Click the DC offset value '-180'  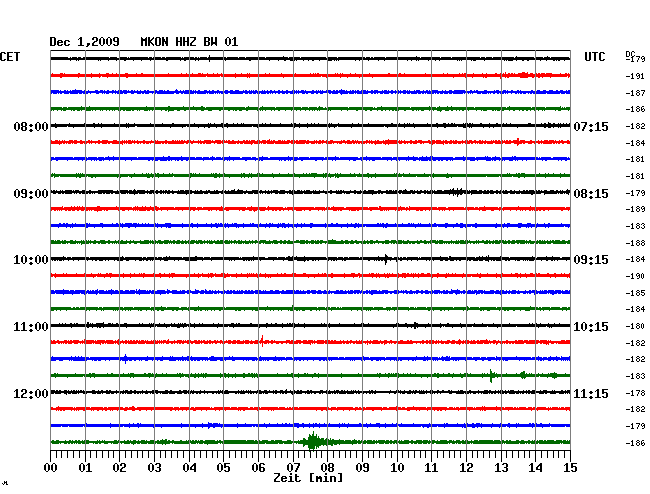(x=635, y=327)
